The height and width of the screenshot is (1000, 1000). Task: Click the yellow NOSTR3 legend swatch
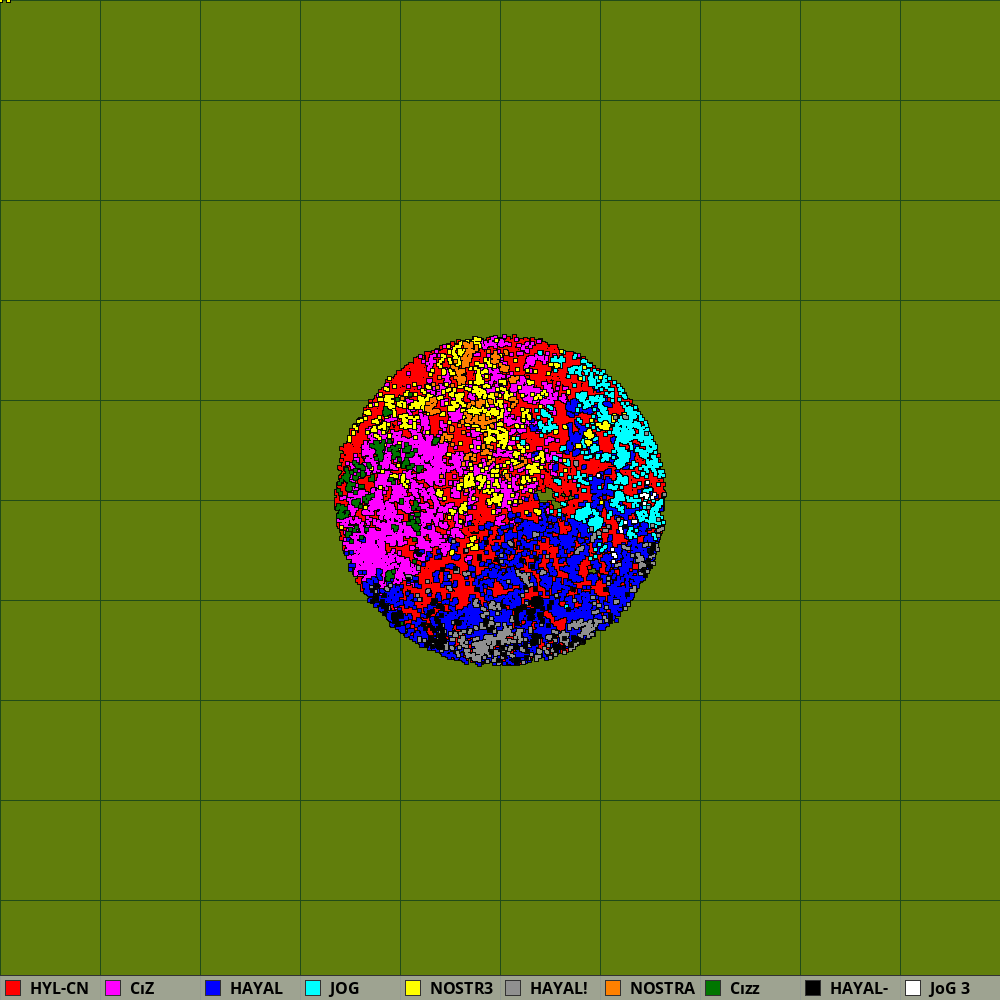413,988
